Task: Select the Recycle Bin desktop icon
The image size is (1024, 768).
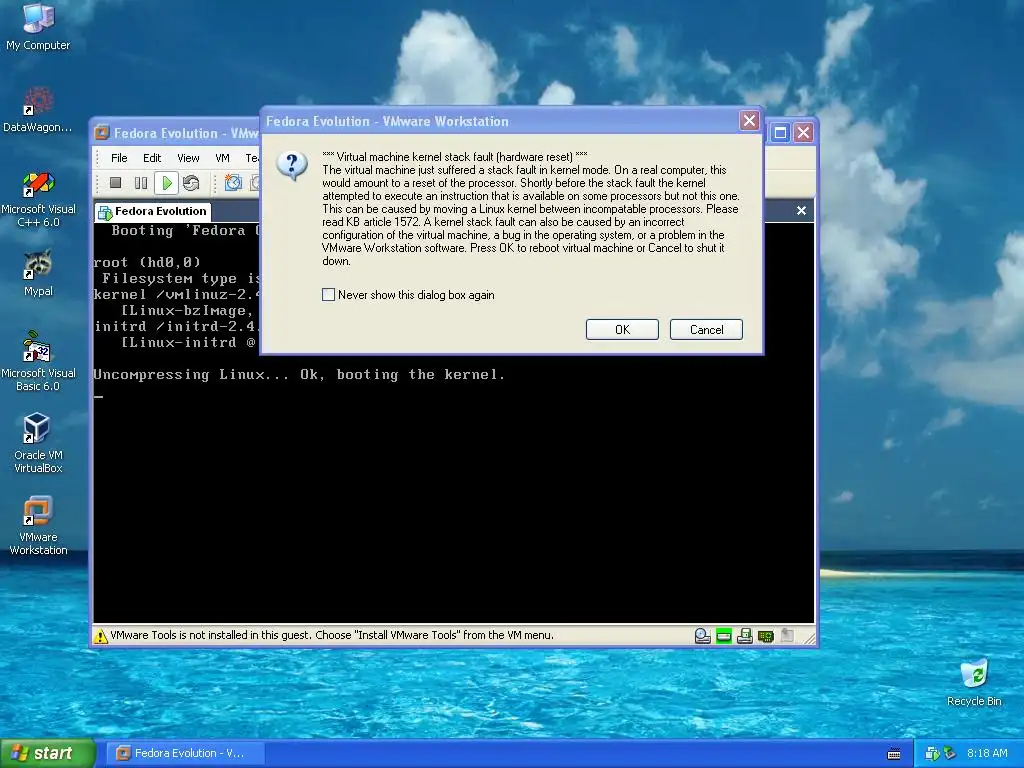Action: click(x=974, y=683)
